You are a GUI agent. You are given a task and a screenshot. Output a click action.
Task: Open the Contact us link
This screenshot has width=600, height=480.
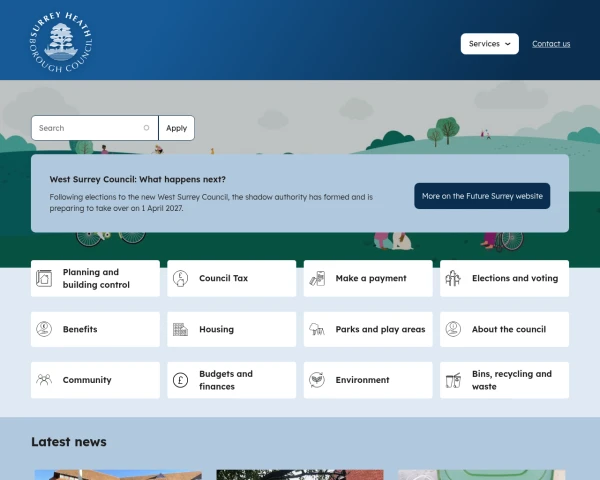pos(551,44)
